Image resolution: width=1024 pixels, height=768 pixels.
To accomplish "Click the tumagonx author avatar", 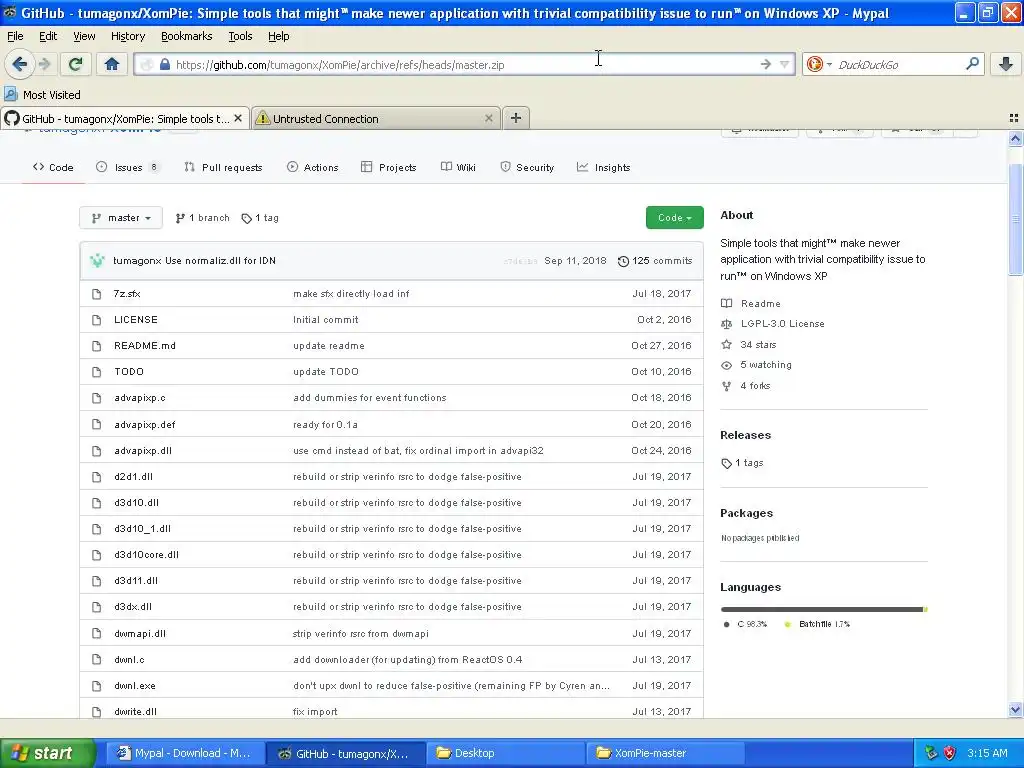I will (x=97, y=261).
